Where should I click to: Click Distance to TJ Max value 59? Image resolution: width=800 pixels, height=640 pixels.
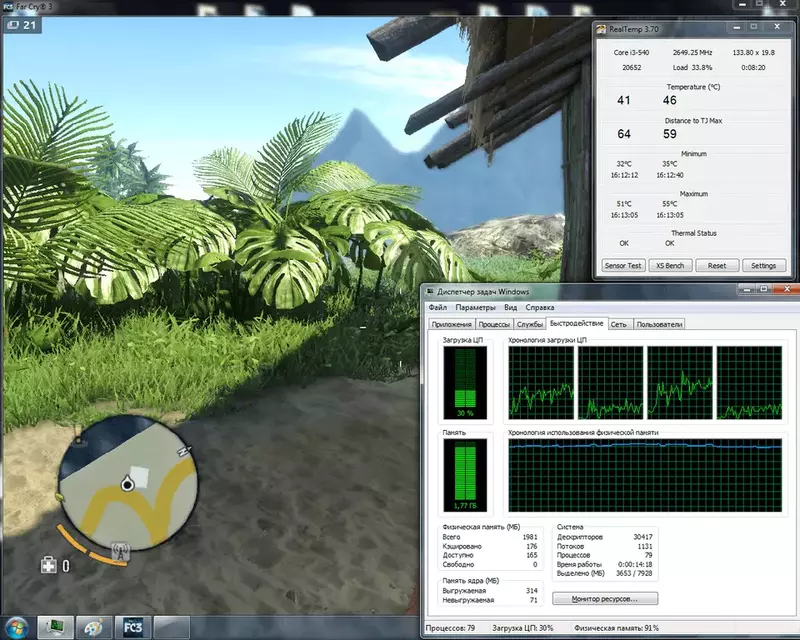670,134
